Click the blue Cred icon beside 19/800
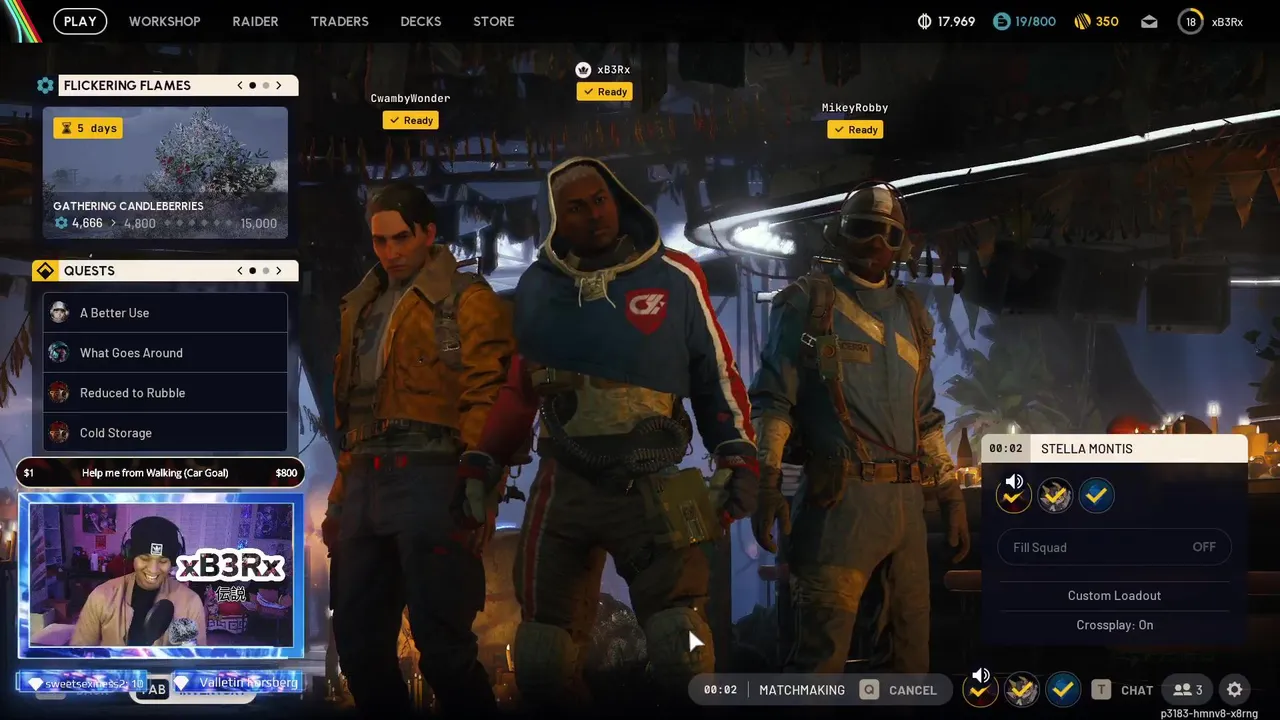Screen dimensions: 1280x720 (1001, 21)
